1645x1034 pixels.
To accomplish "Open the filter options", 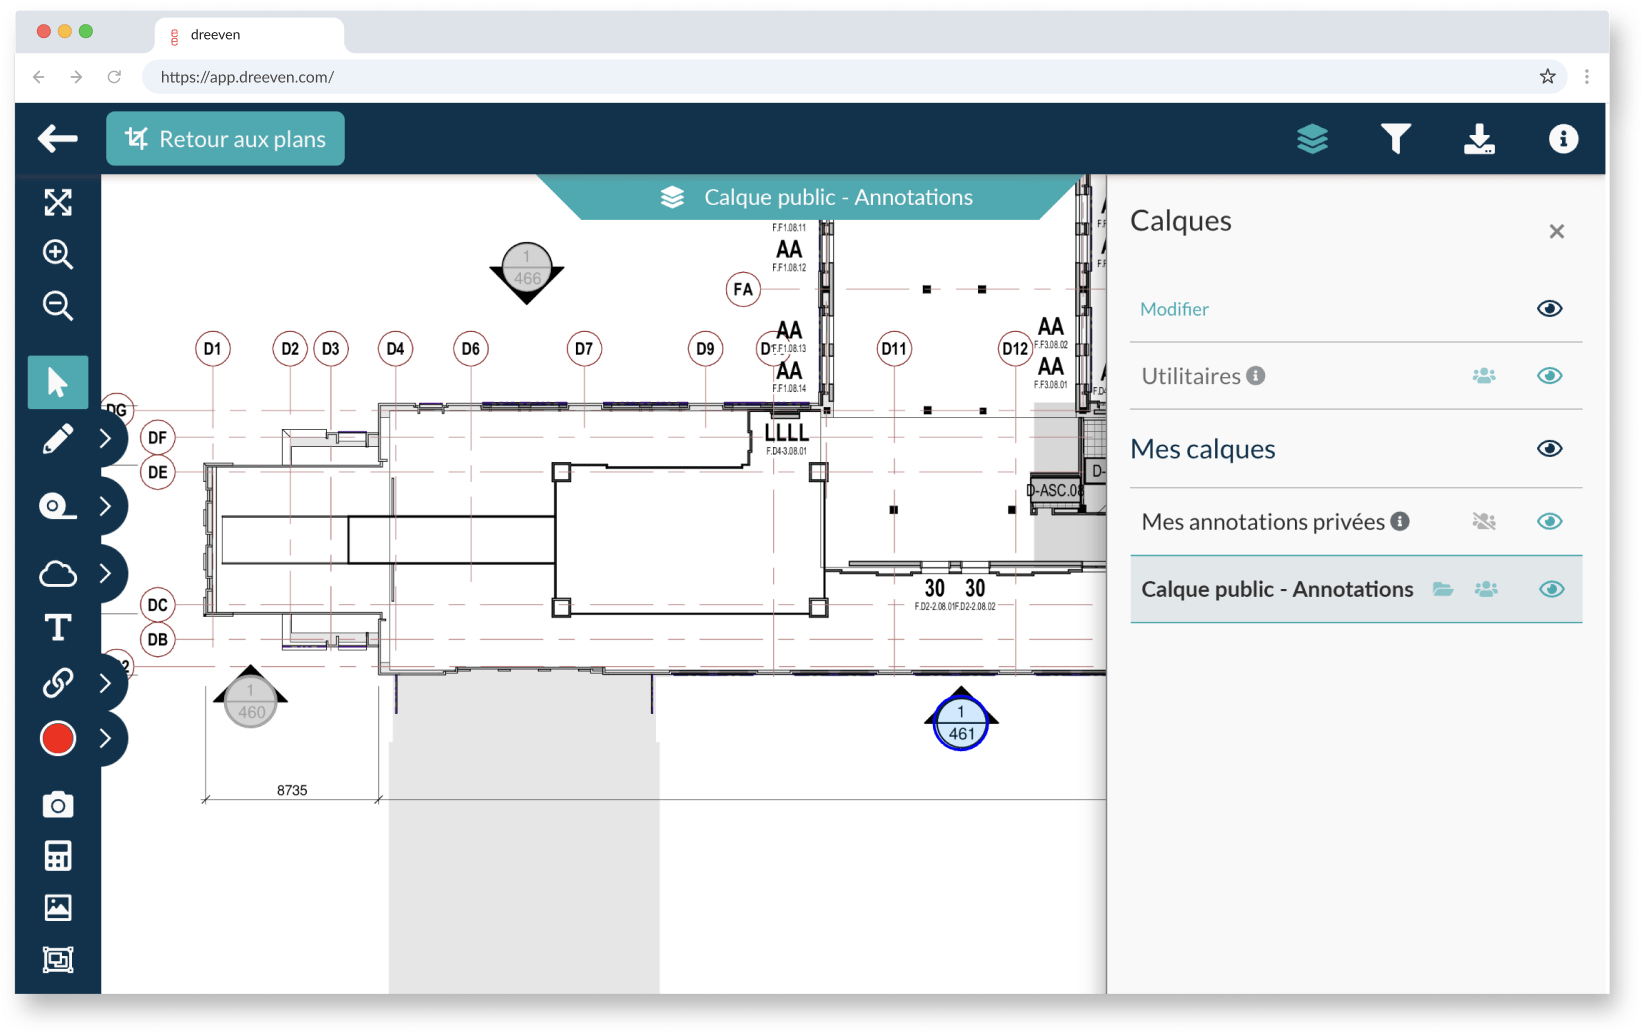I will [1396, 139].
